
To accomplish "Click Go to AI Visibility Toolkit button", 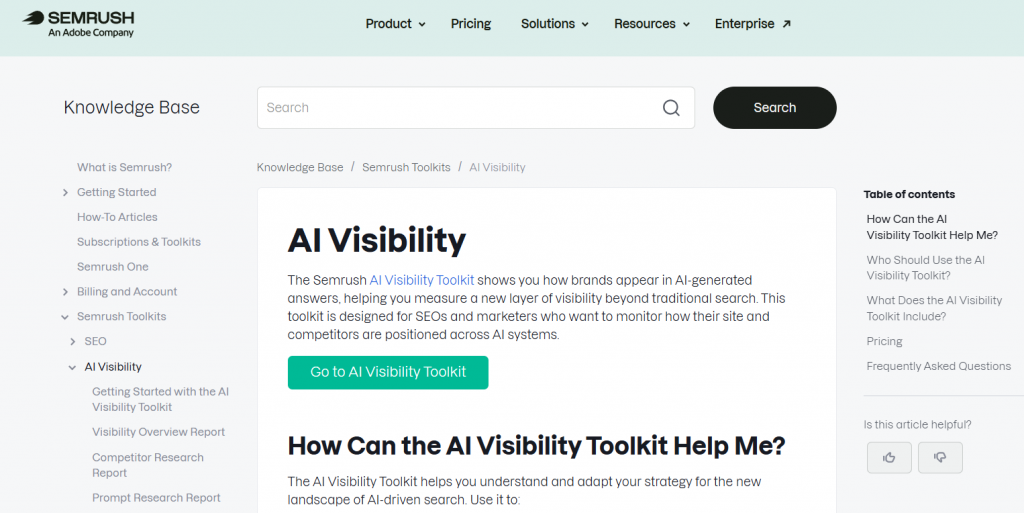I will (388, 372).
